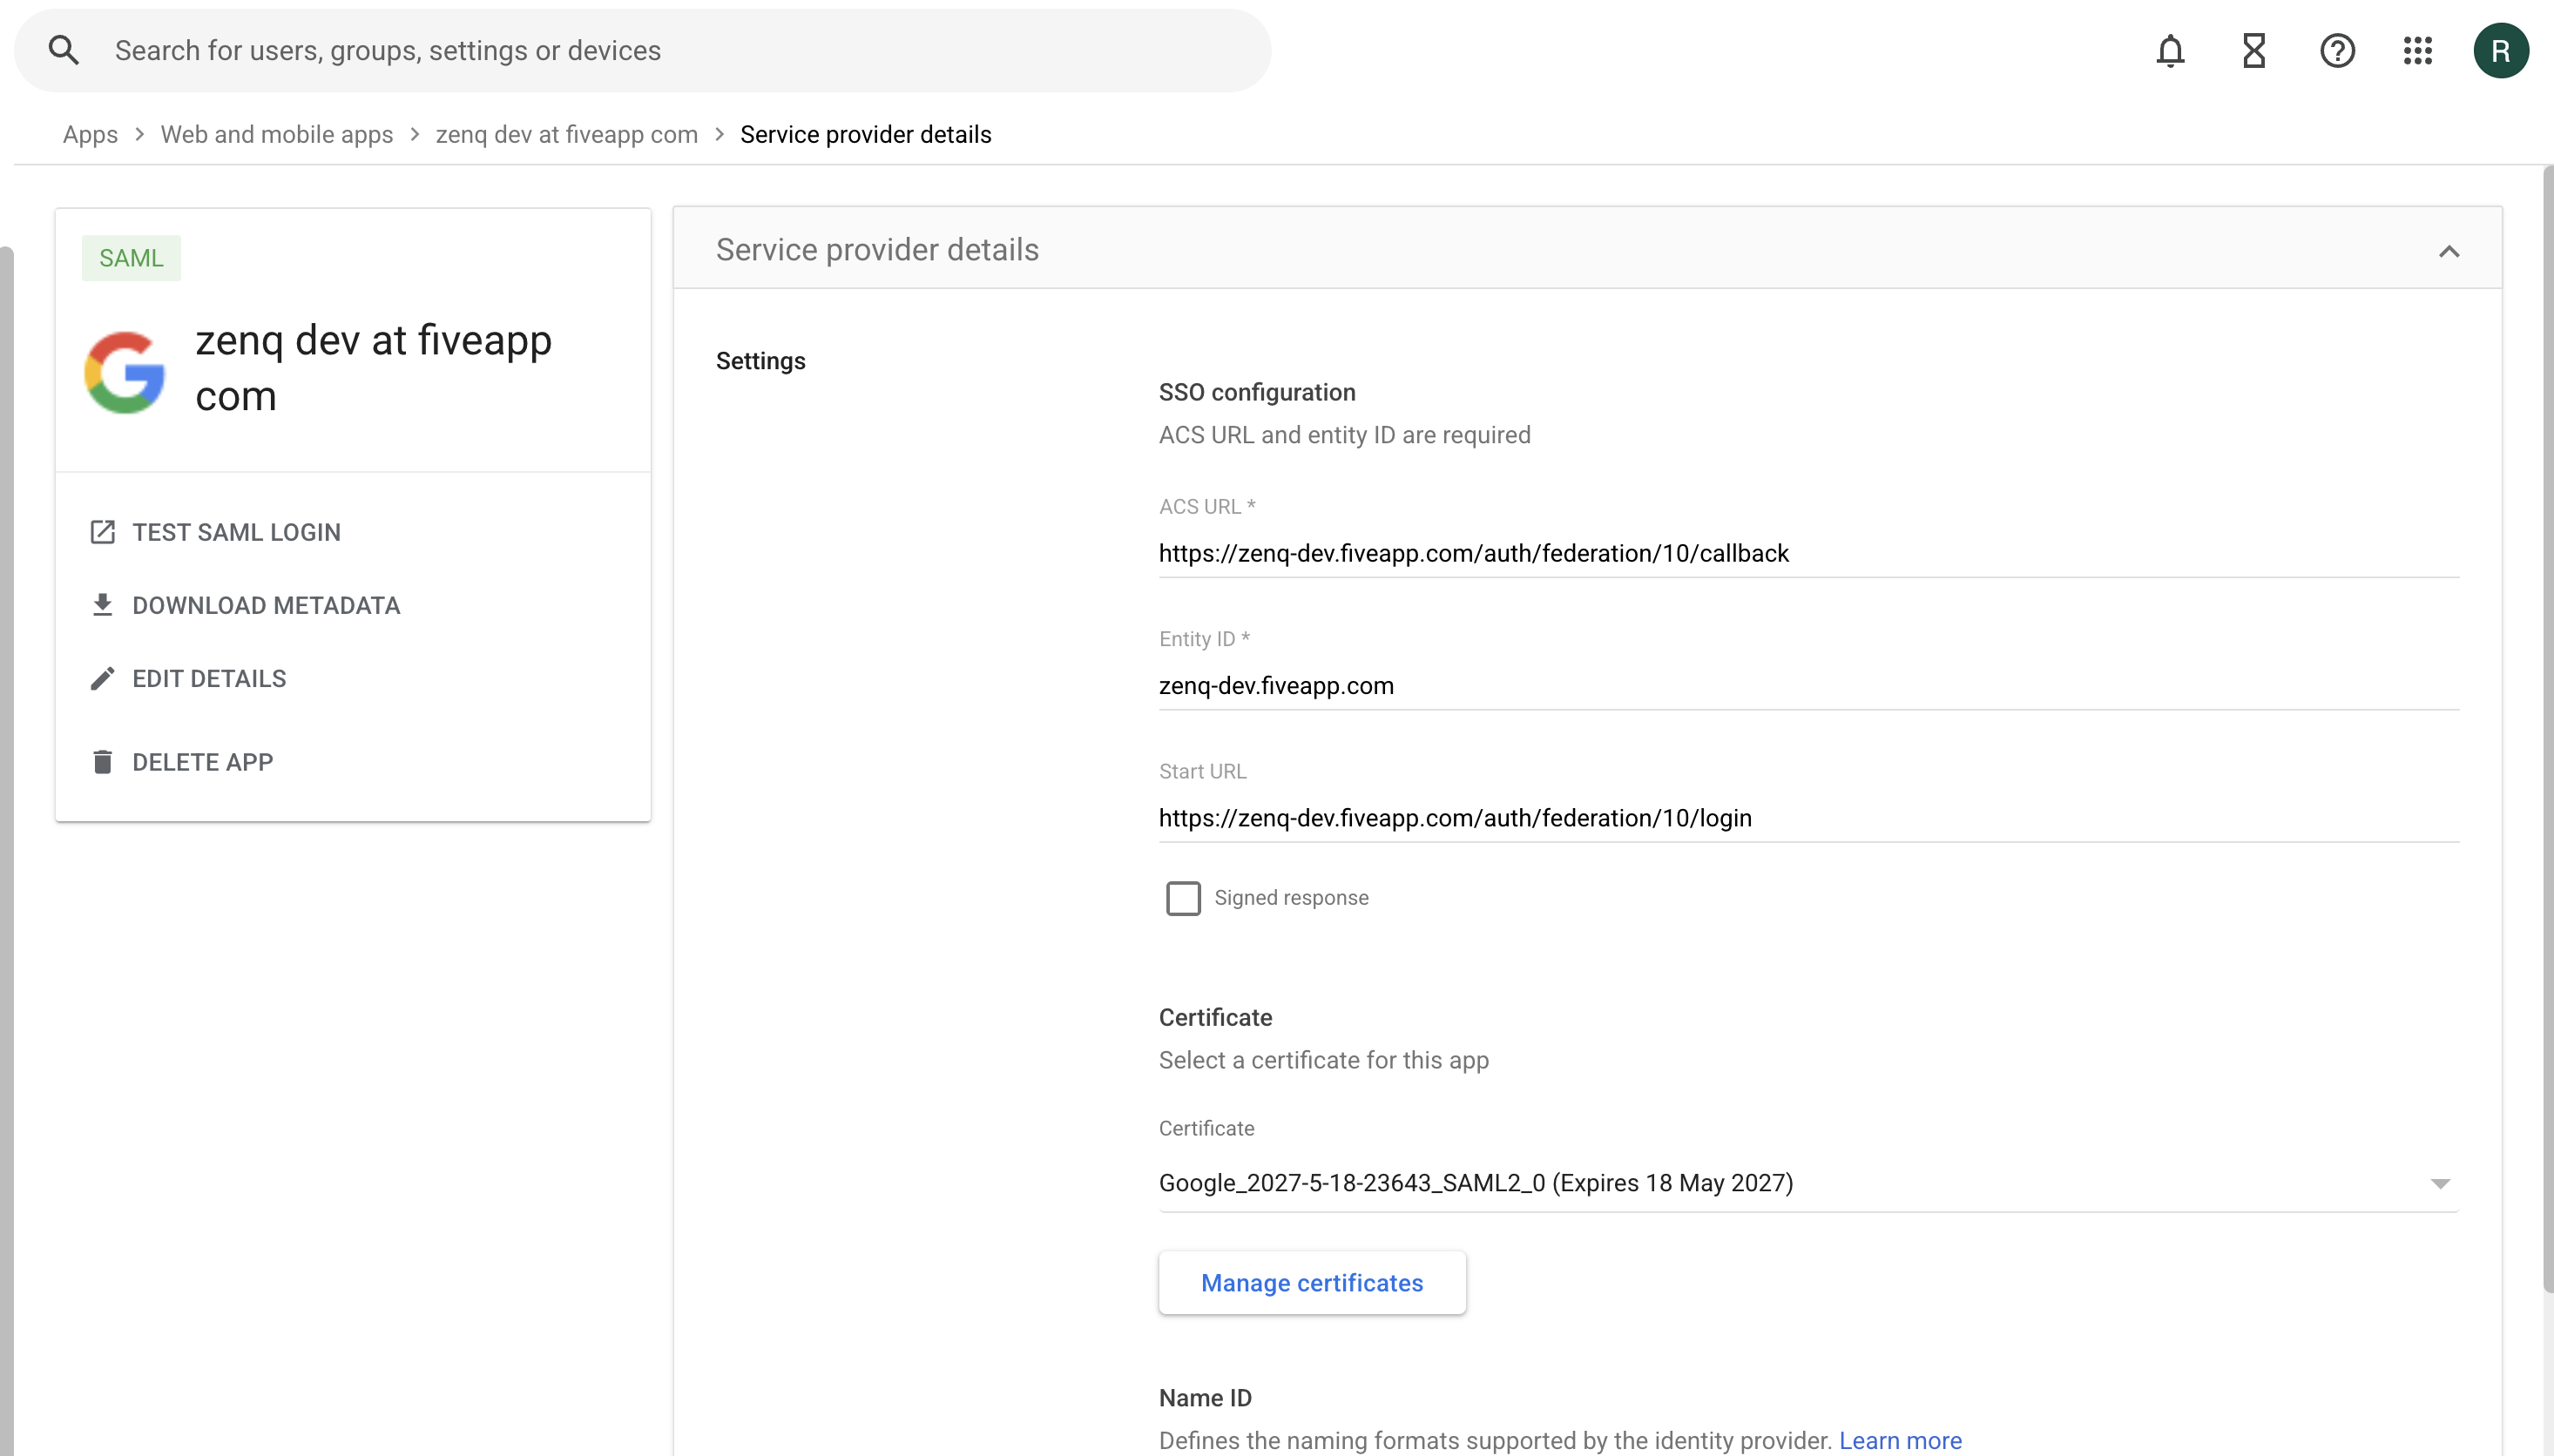Screen dimensions: 2554x1456
Task: Click into the Start URL field
Action: tap(1808, 817)
